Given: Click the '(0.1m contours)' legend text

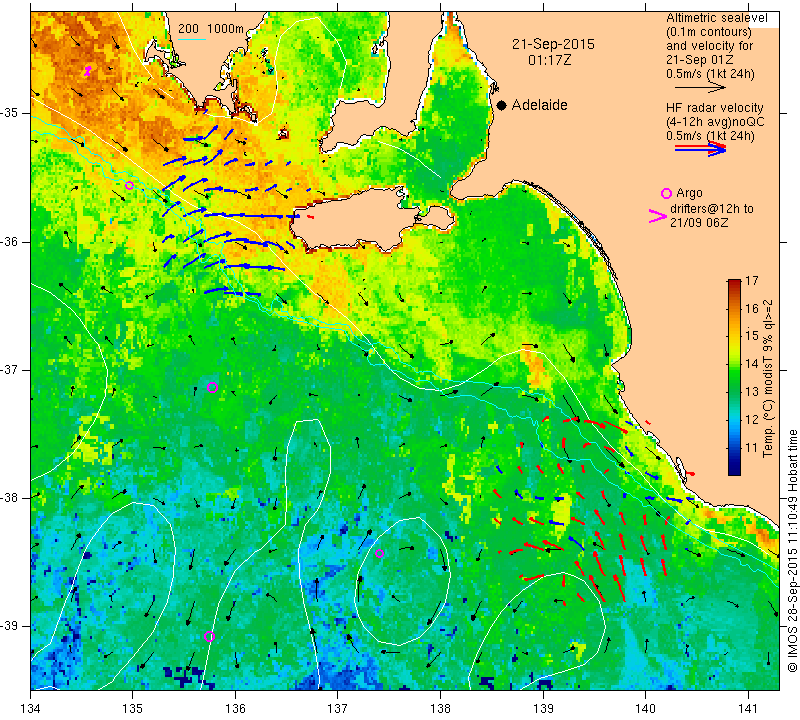Looking at the screenshot, I should pos(709,32).
